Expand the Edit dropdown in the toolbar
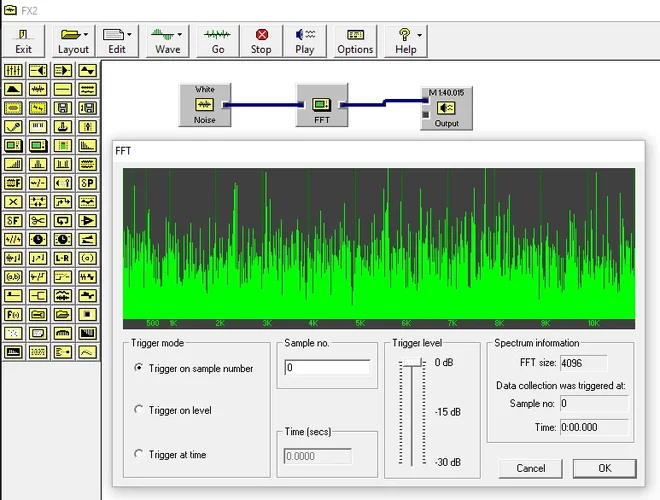Screen dimensions: 660x500 119,40
